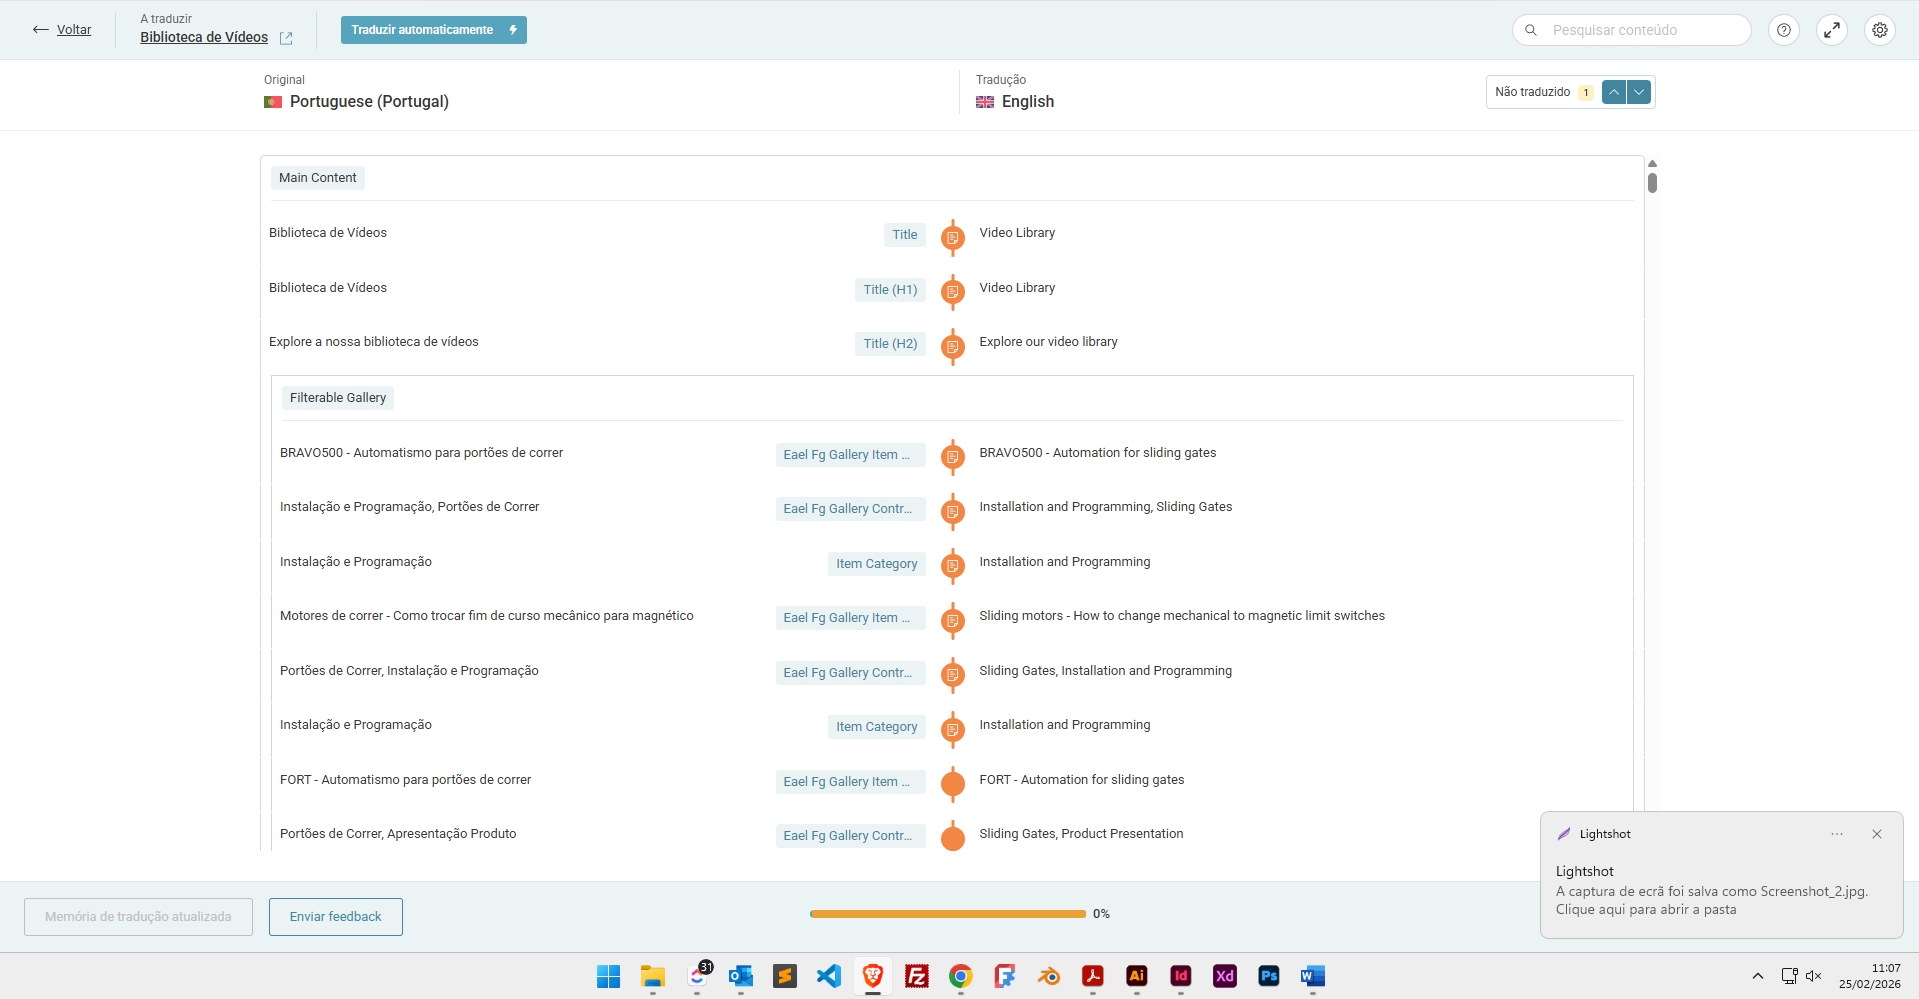Click the Enviar feedback button

point(336,917)
